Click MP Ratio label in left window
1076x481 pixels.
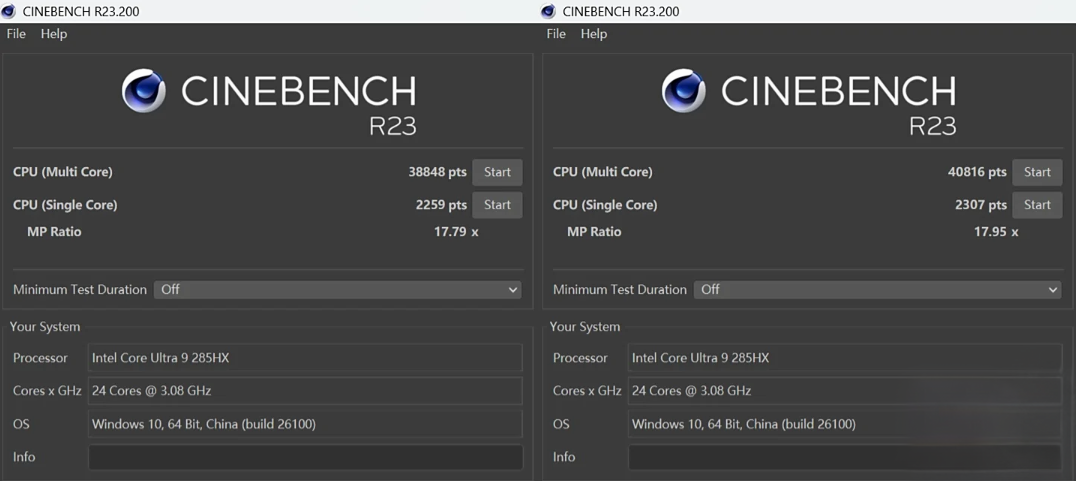[x=54, y=232]
